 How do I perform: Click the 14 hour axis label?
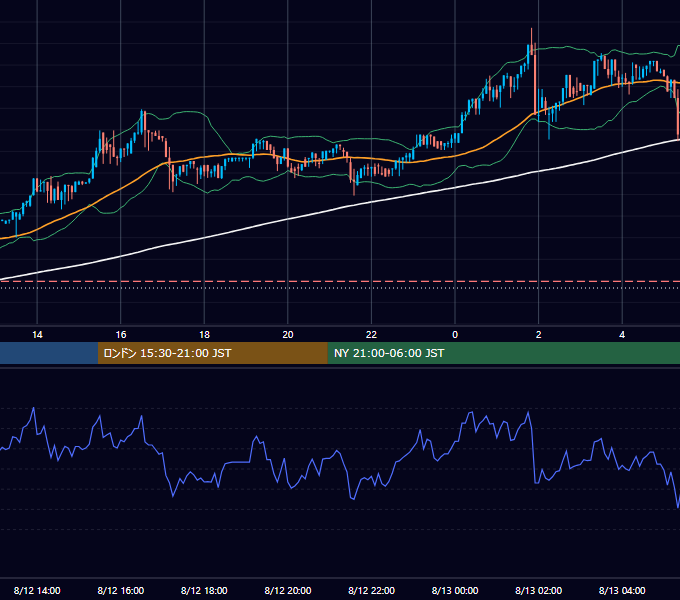(37, 335)
